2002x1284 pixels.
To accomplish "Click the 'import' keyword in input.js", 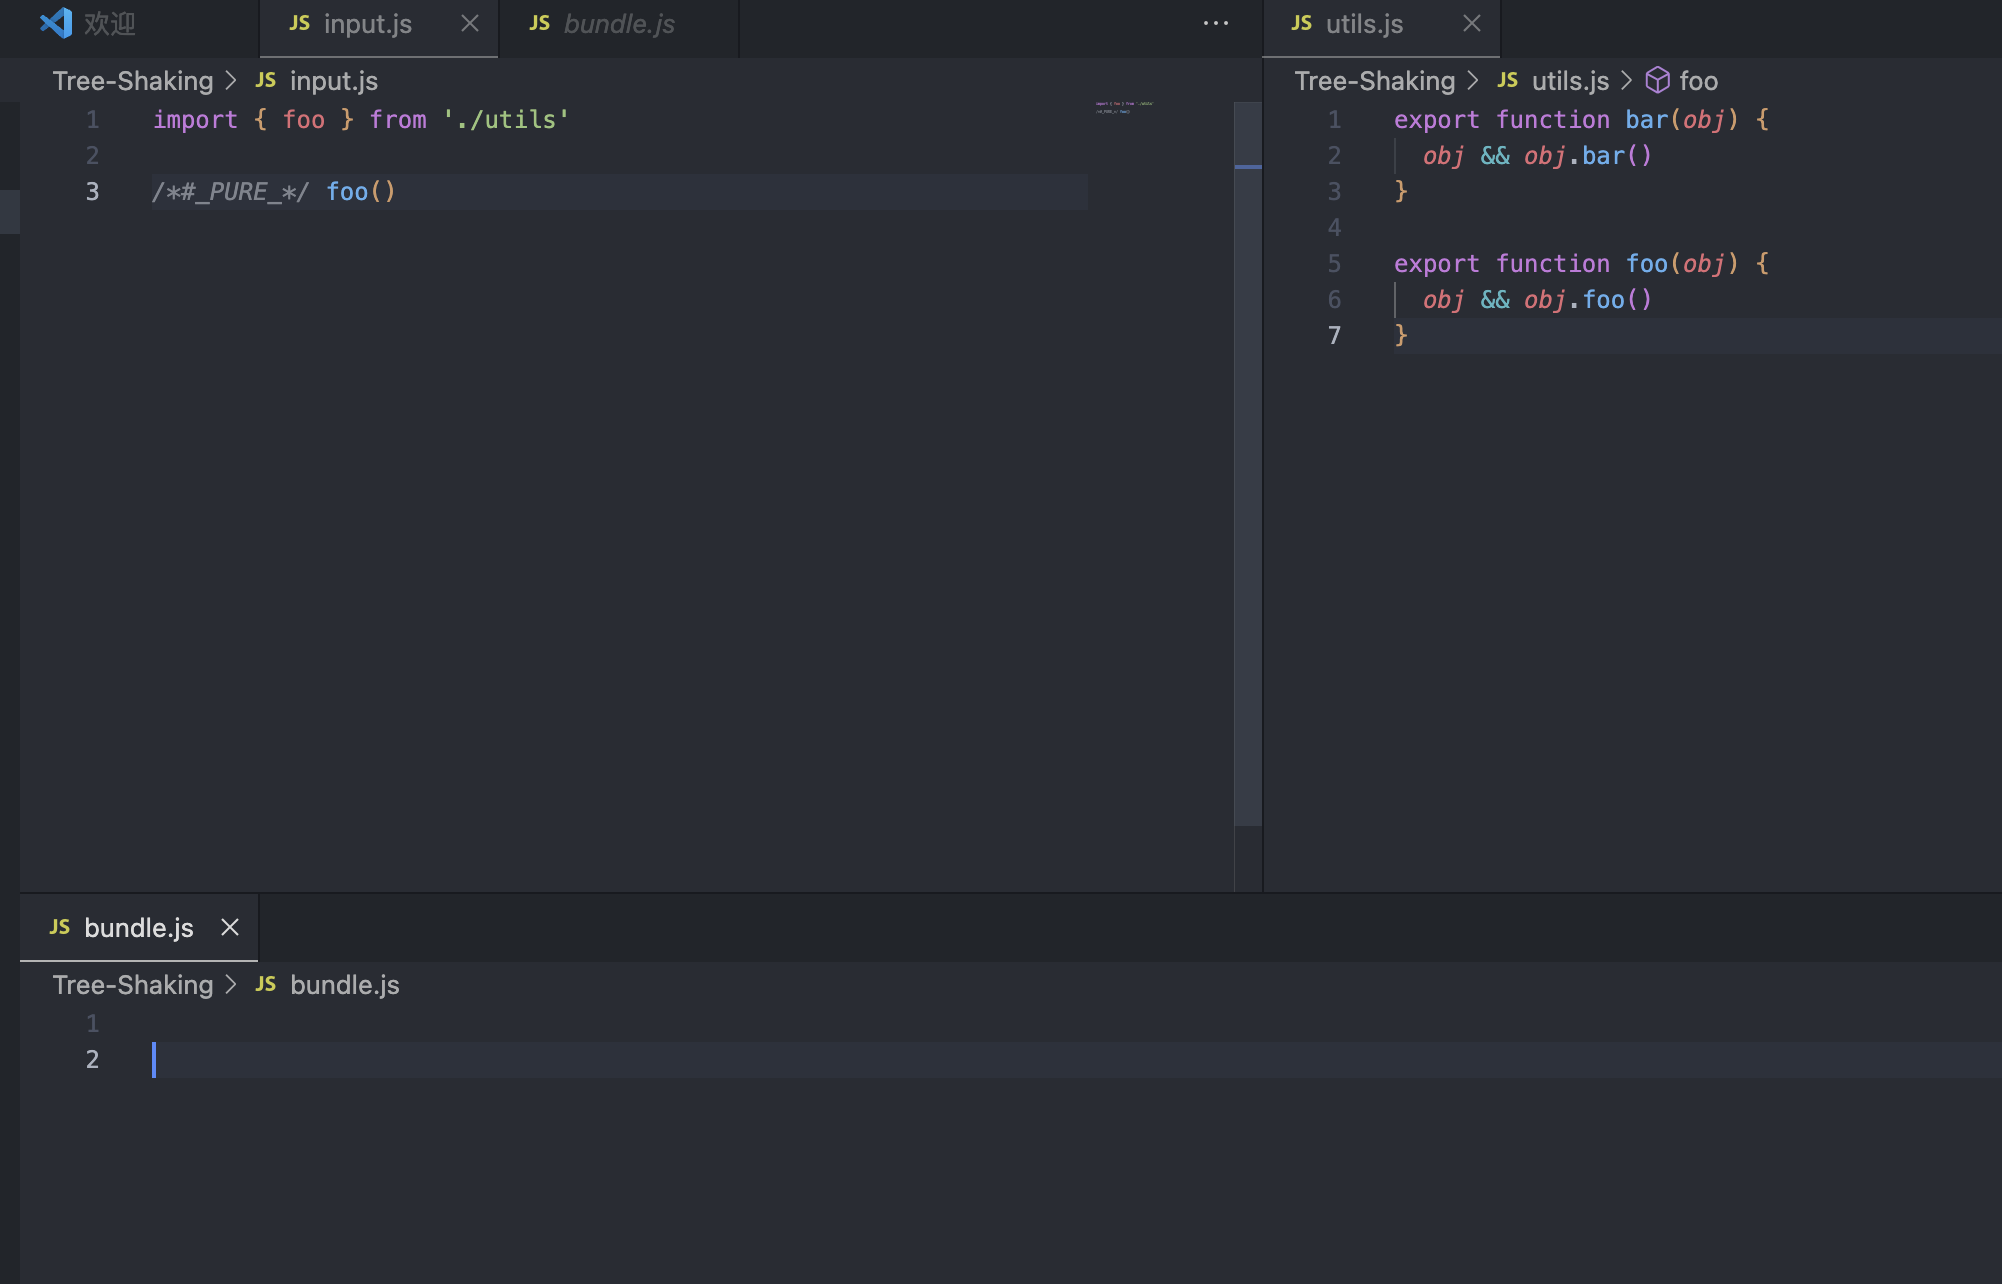I will coord(195,120).
